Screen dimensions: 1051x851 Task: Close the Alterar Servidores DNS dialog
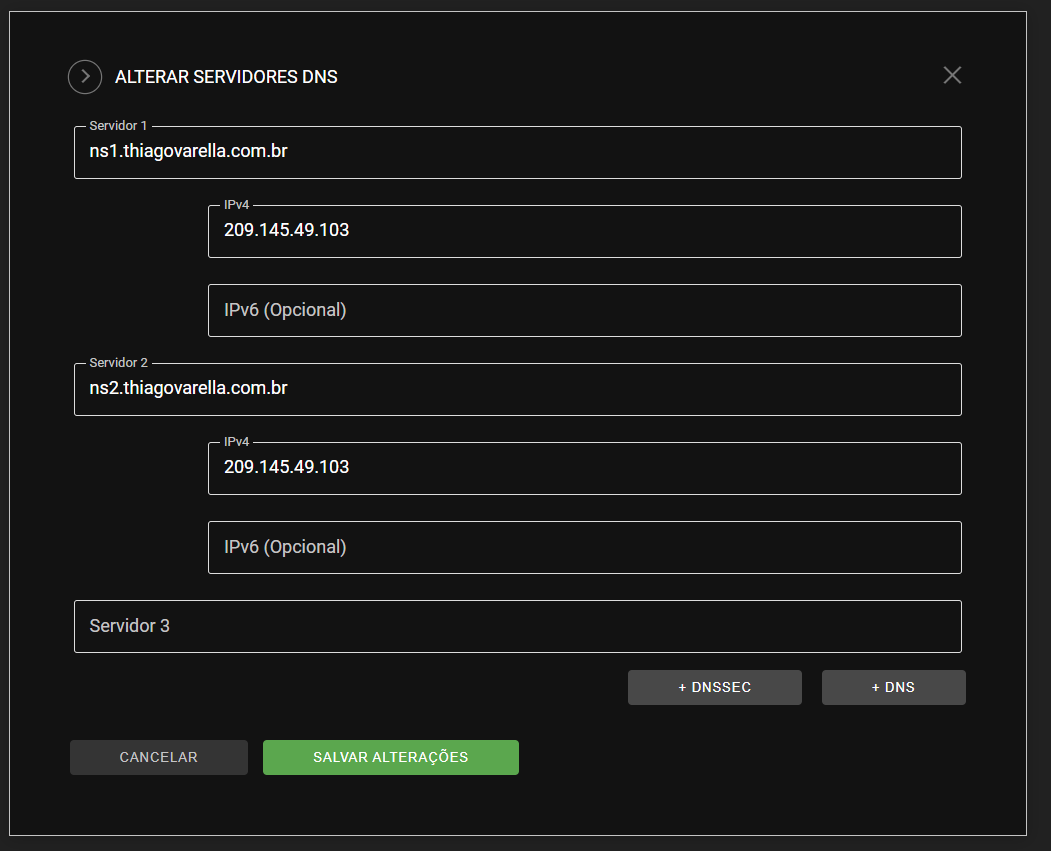[952, 75]
